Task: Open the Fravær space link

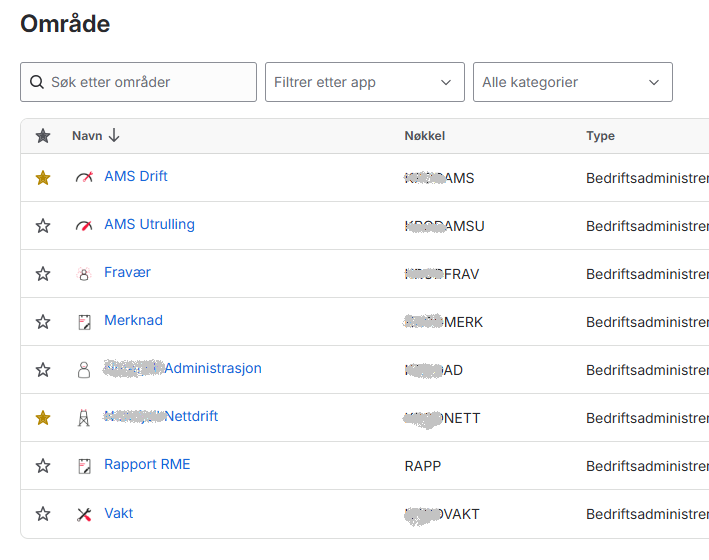Action: 127,272
